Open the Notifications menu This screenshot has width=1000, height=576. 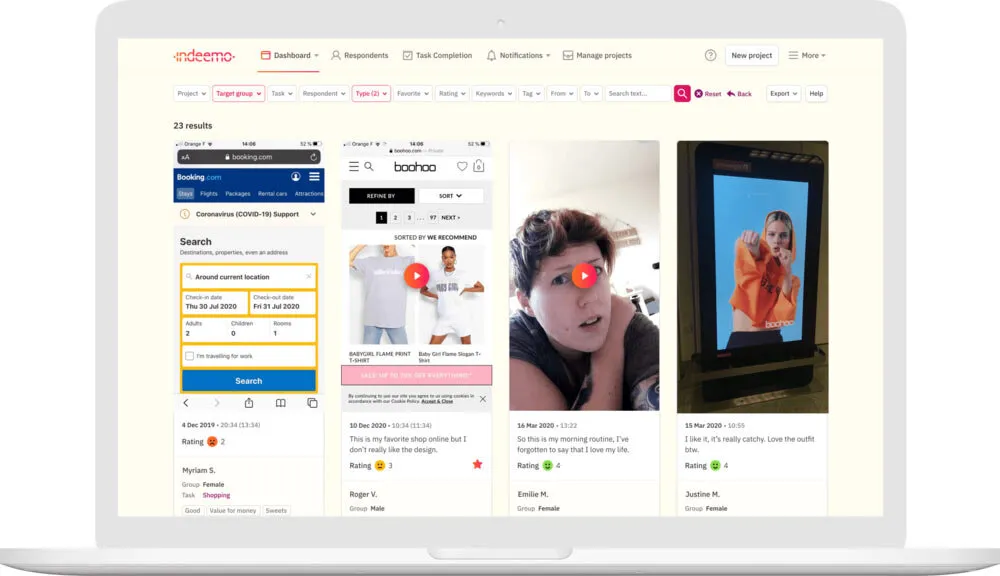pyautogui.click(x=518, y=55)
